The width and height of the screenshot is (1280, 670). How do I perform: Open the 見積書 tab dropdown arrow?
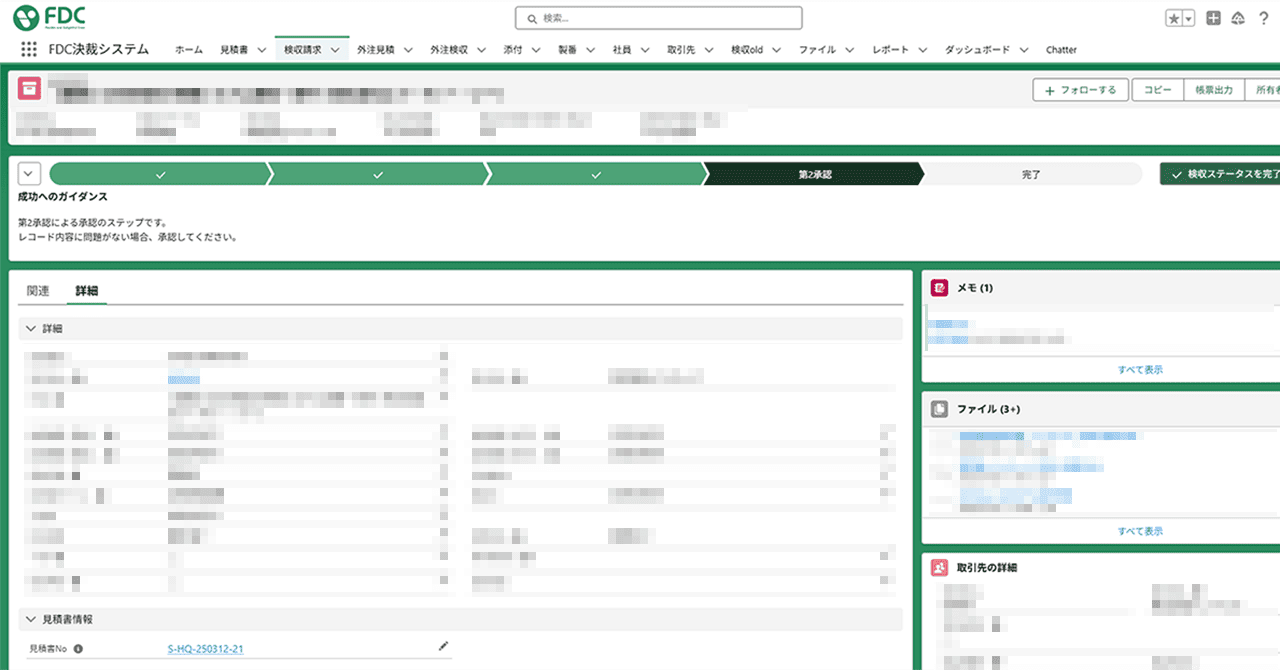coord(261,50)
